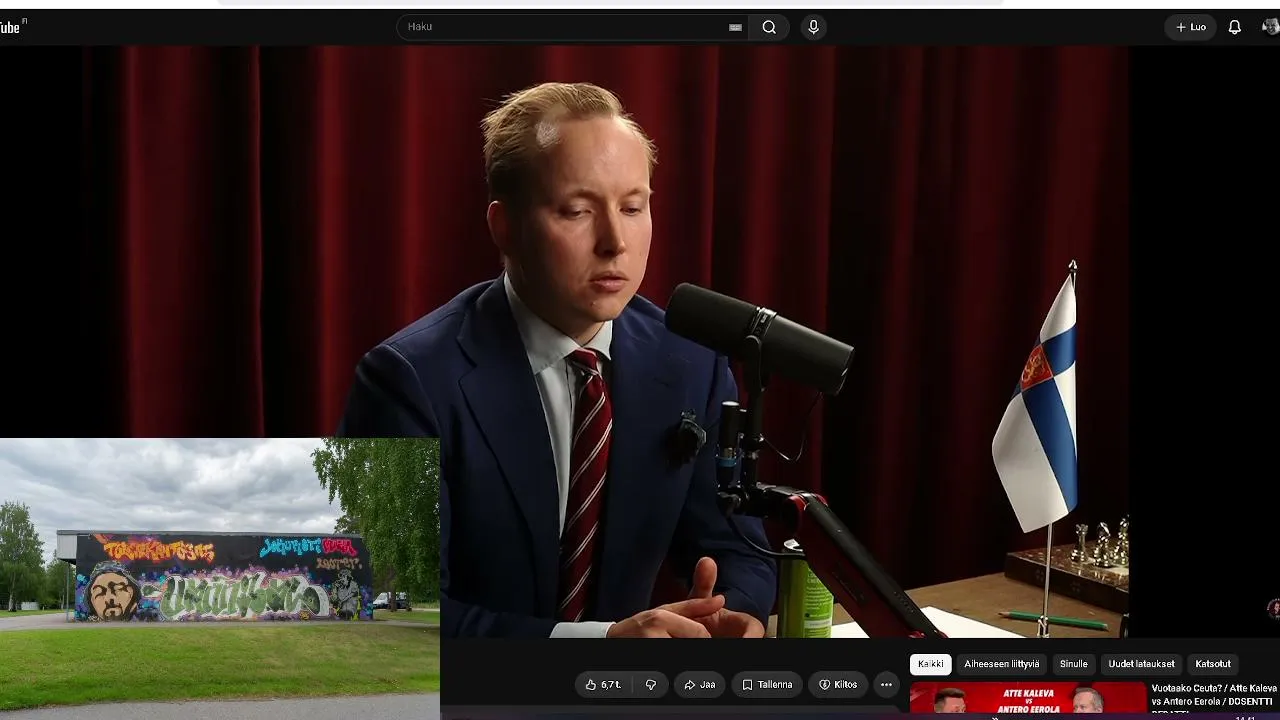Select the Aiheeseen liittyviä filter chip
Image resolution: width=1280 pixels, height=720 pixels.
coord(1001,664)
